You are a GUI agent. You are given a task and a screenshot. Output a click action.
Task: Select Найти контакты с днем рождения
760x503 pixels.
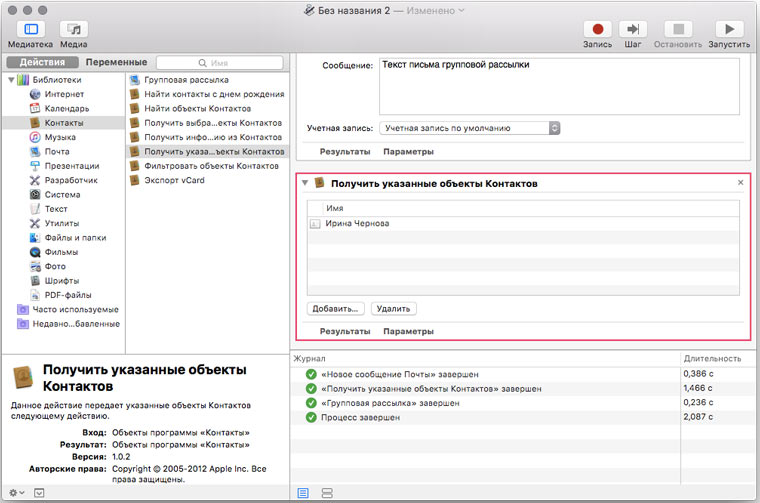tap(214, 94)
